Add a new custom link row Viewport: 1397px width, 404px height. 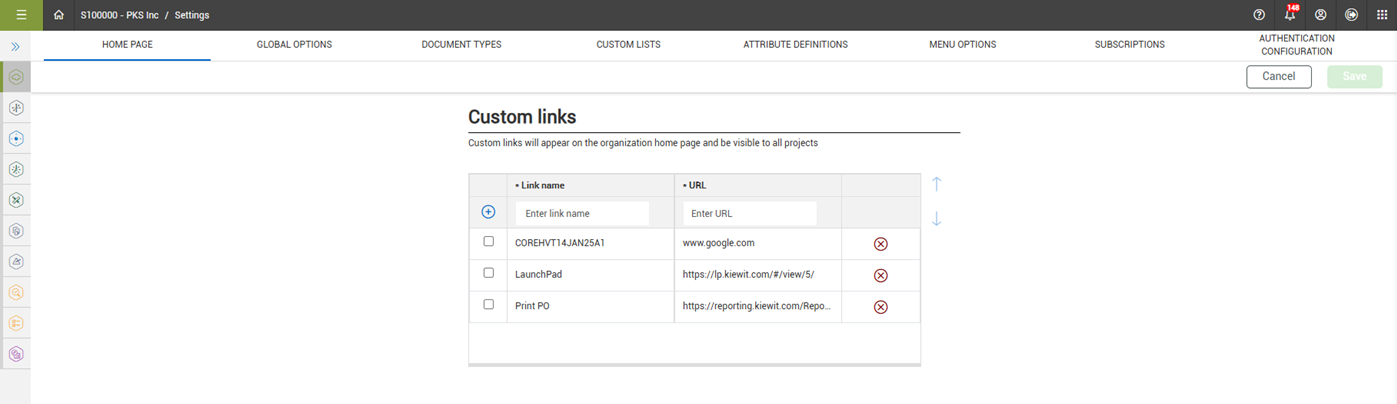click(488, 212)
